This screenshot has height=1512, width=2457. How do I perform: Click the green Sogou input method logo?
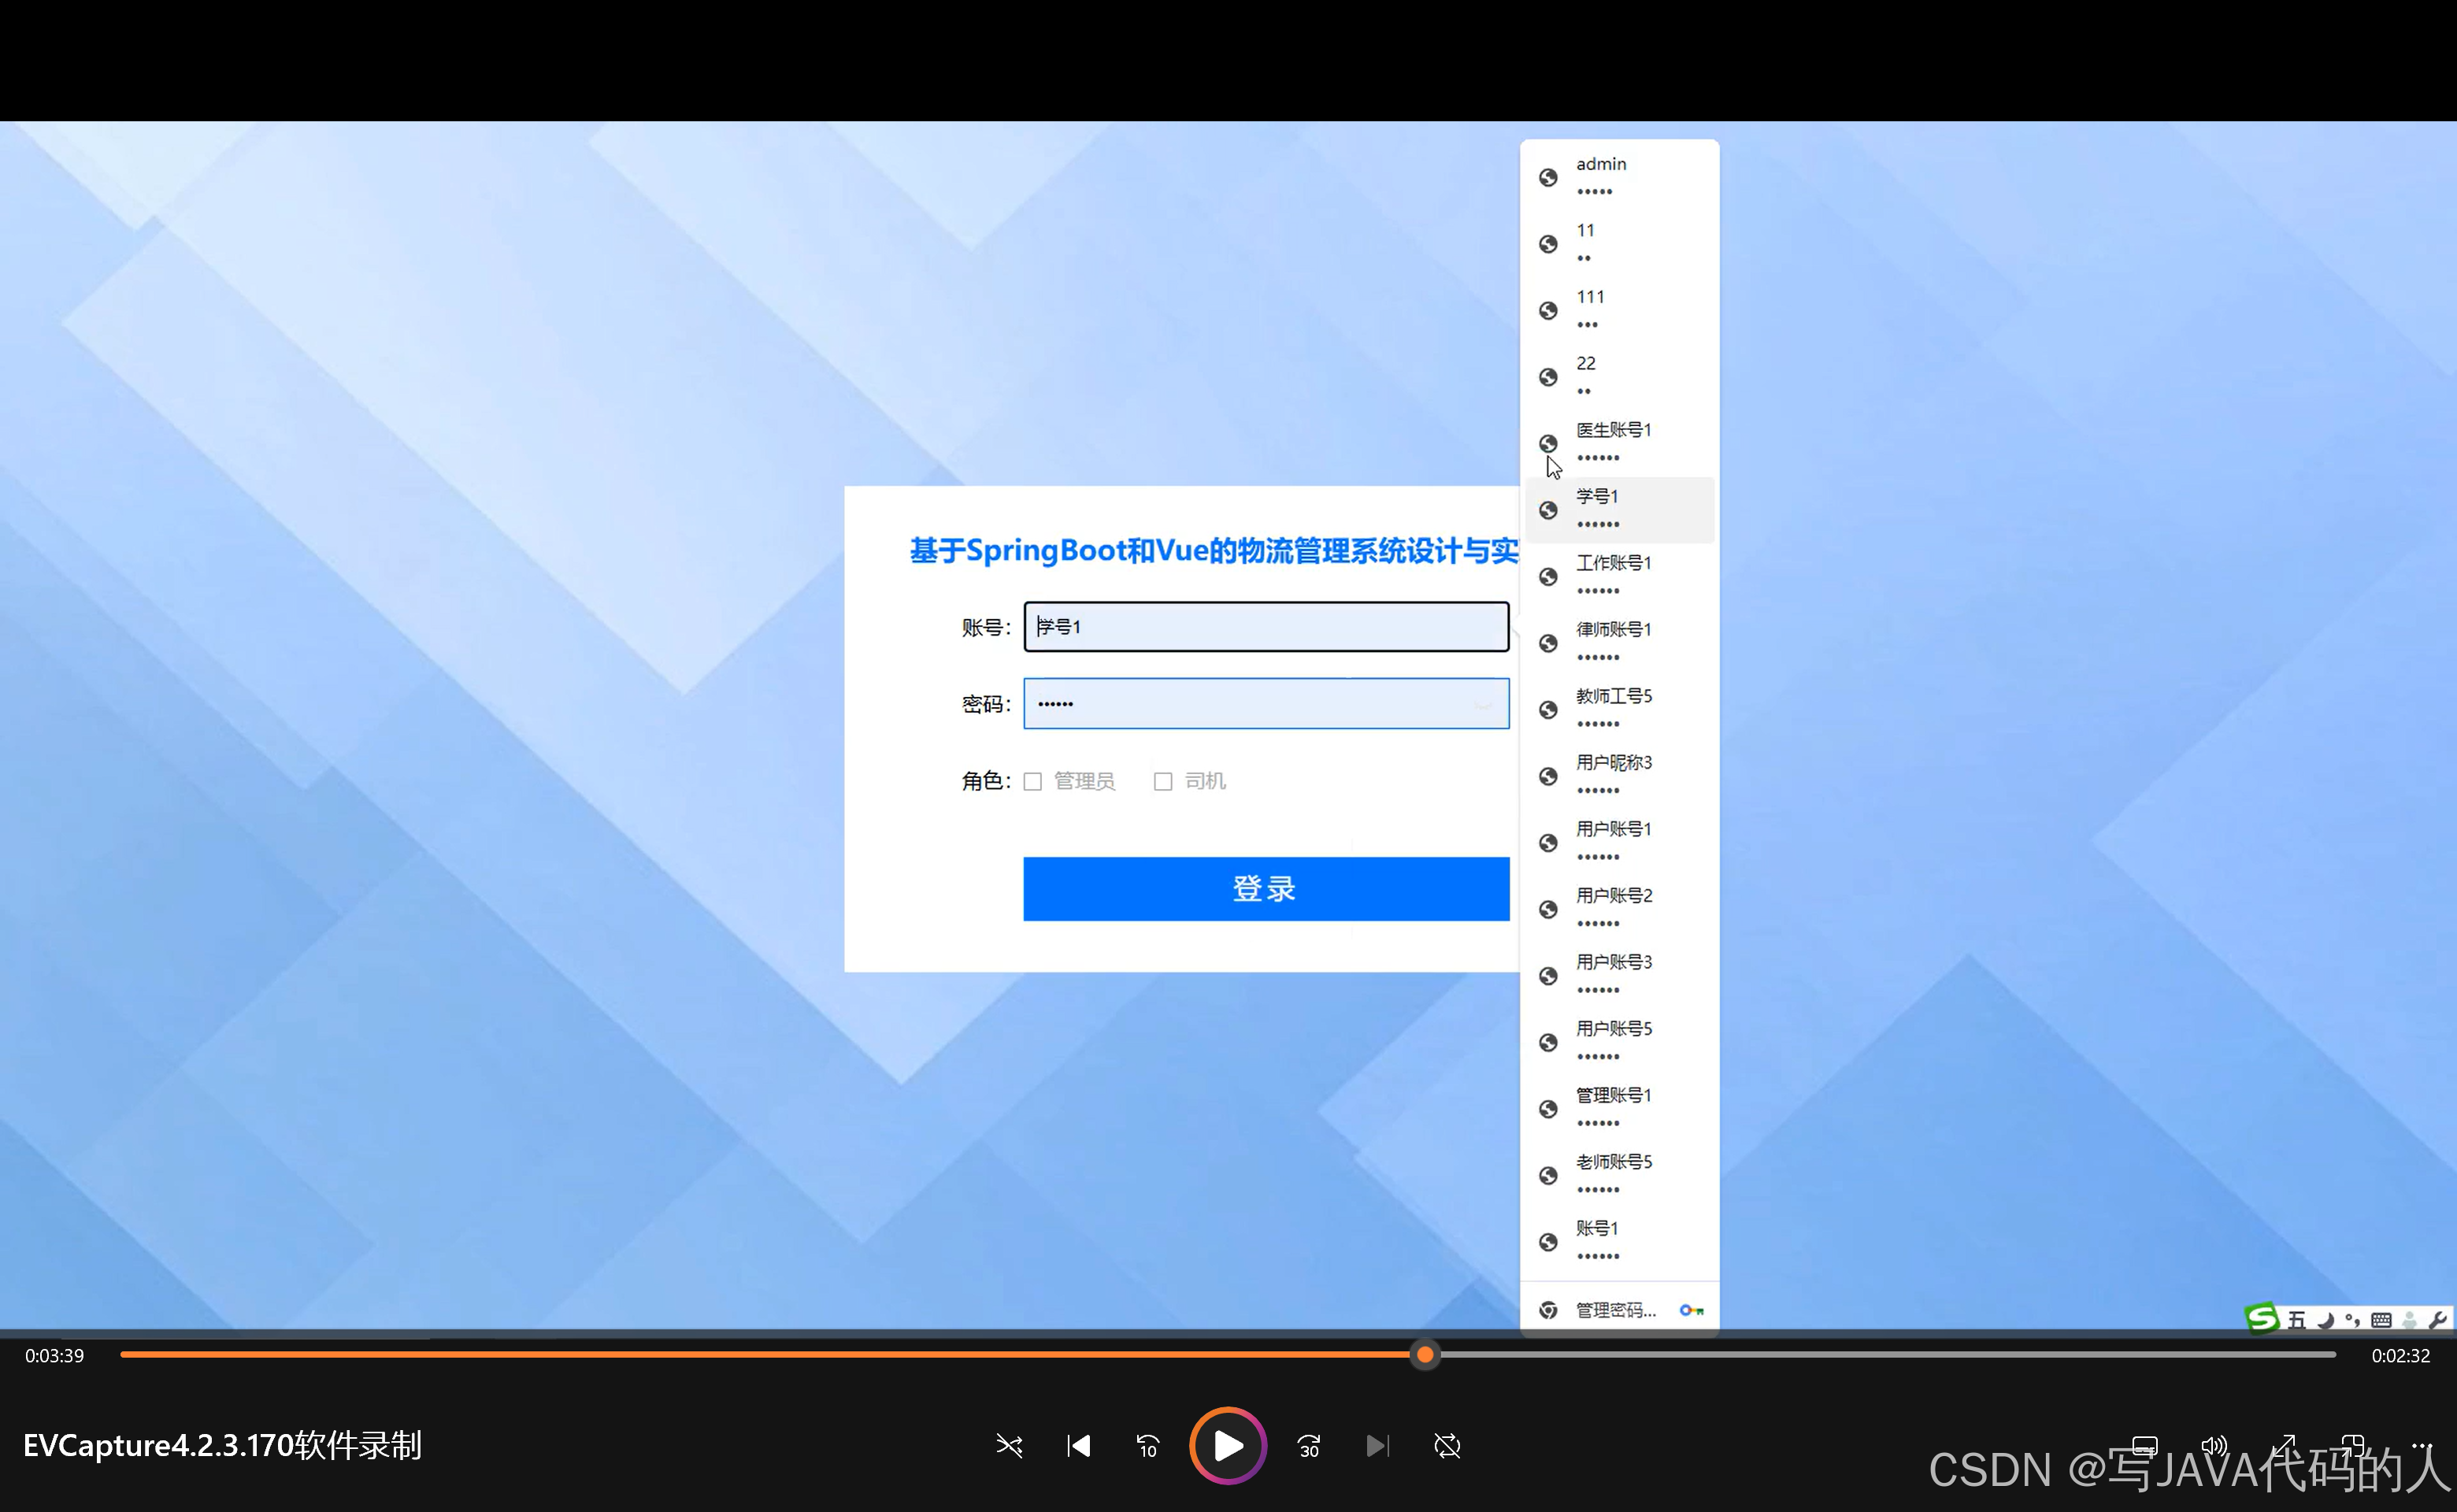click(x=2262, y=1319)
